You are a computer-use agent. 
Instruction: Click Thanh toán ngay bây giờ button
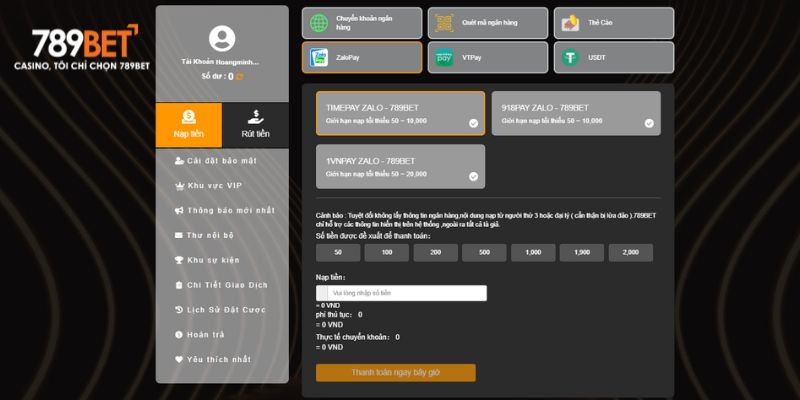396,372
